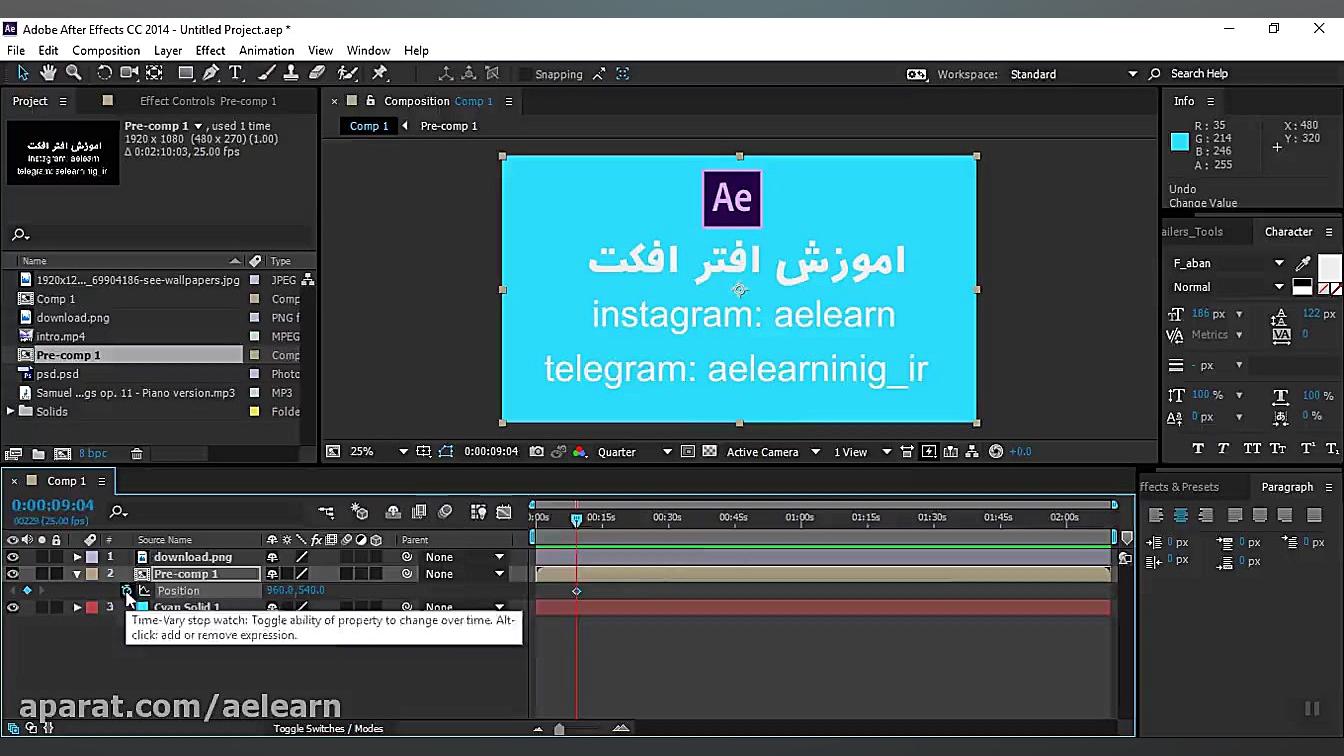
Task: Open grid and guide options icon
Action: tap(424, 452)
